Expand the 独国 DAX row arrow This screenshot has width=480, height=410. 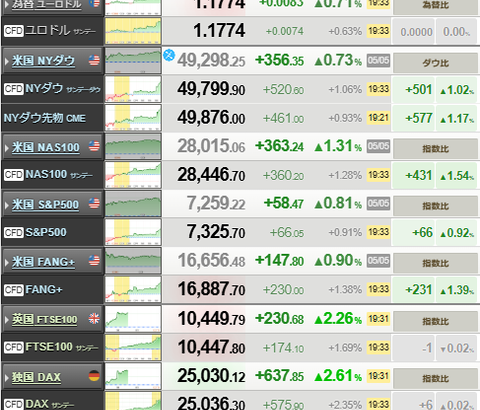[7, 377]
